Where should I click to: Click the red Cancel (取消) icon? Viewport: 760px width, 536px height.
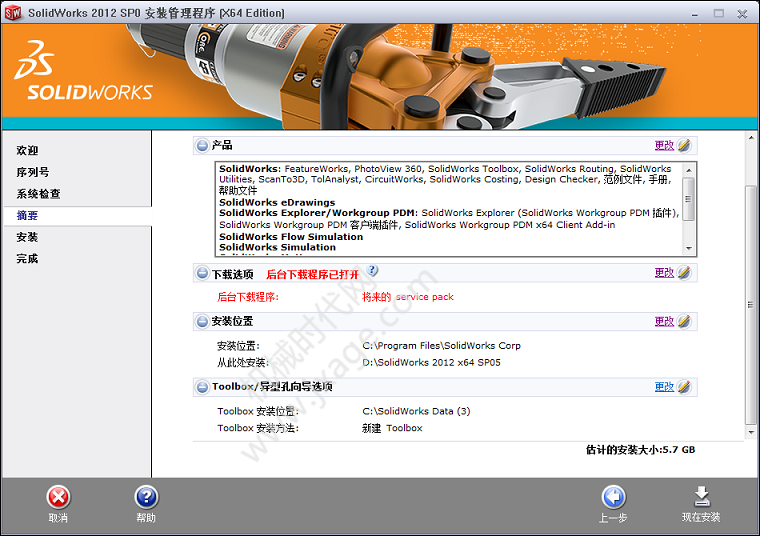point(58,498)
